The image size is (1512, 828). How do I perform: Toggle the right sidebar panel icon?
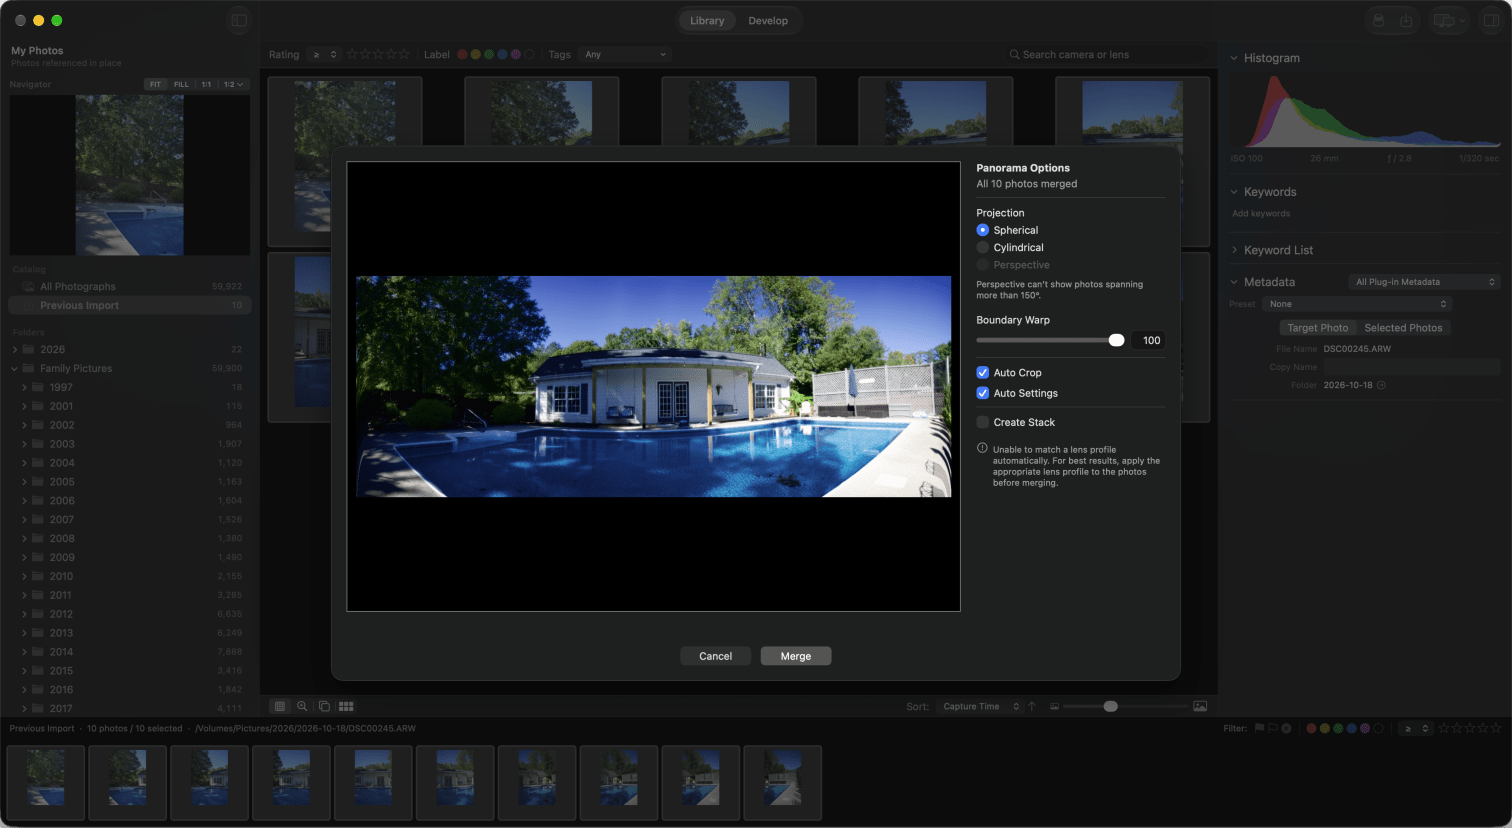pyautogui.click(x=1491, y=20)
